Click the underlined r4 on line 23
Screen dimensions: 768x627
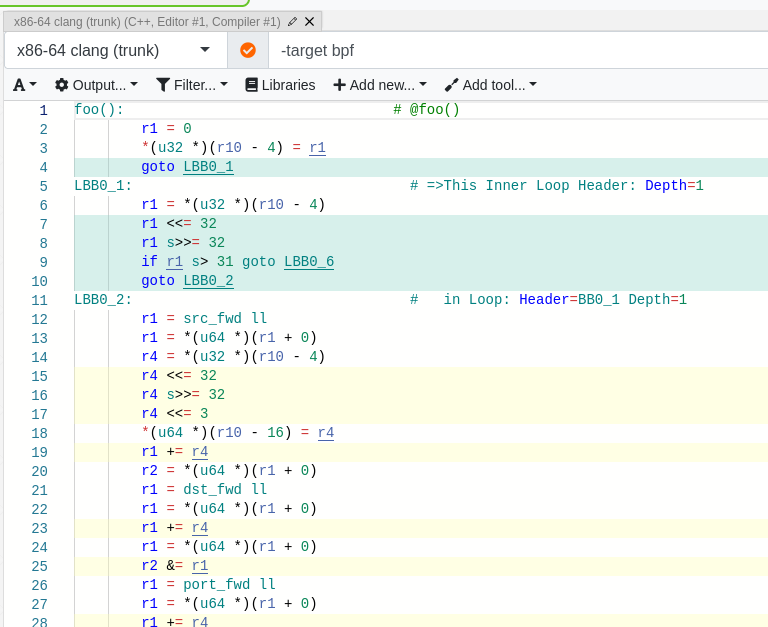click(199, 528)
